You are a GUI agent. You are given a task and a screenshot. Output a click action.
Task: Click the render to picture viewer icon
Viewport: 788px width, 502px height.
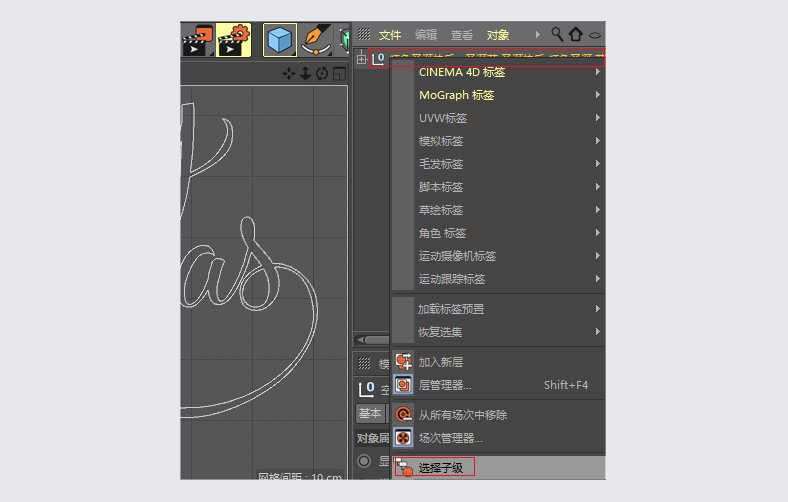[x=198, y=40]
